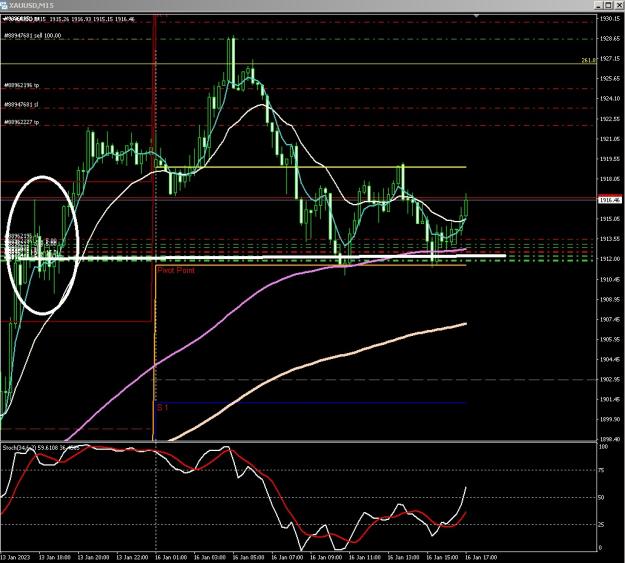This screenshot has height=563, width=625.
Task: Click the red 'Pivot Point' label
Action: (176, 270)
